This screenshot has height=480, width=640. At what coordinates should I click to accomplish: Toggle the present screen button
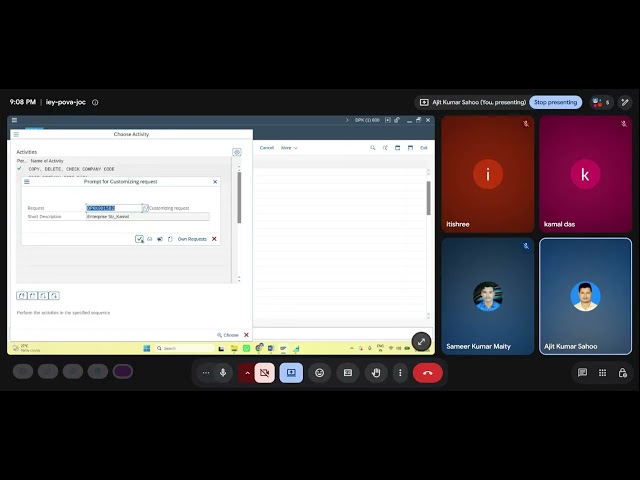[x=291, y=373]
